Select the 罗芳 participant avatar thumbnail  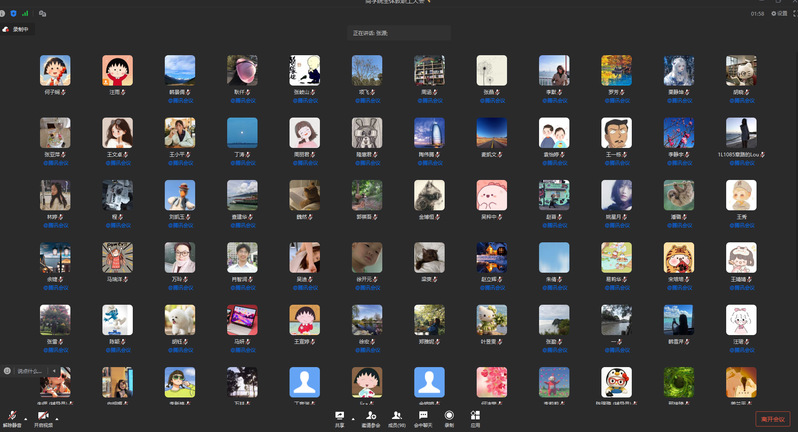(615, 70)
